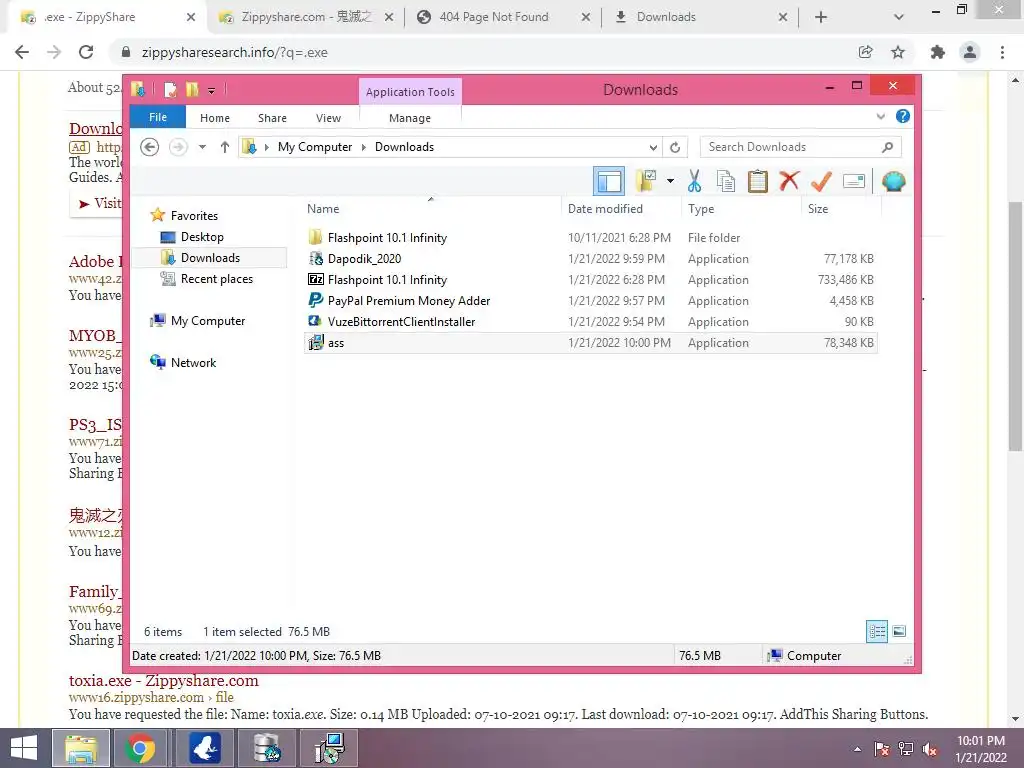
Task: Open Chrome from the taskbar
Action: [x=140, y=748]
